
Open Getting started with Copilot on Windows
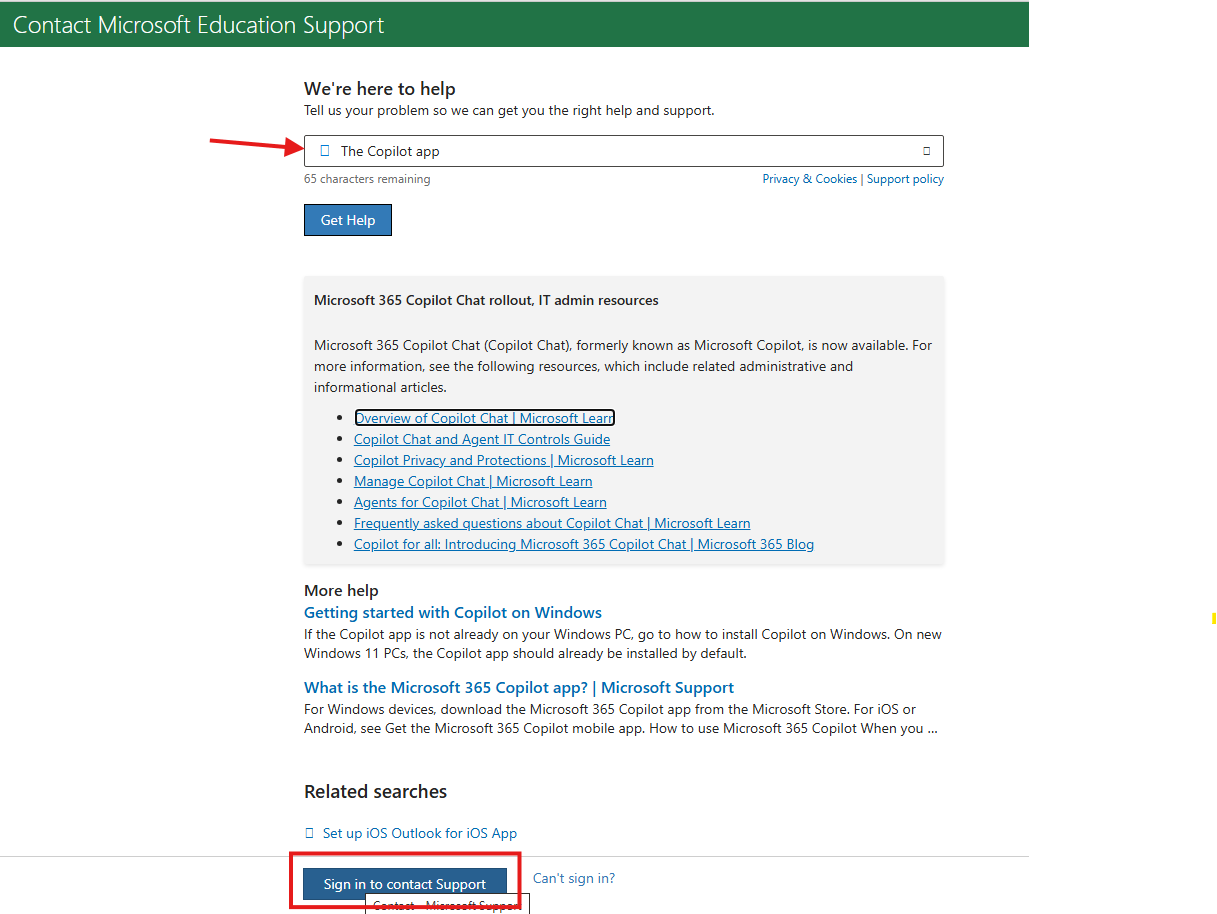(453, 612)
